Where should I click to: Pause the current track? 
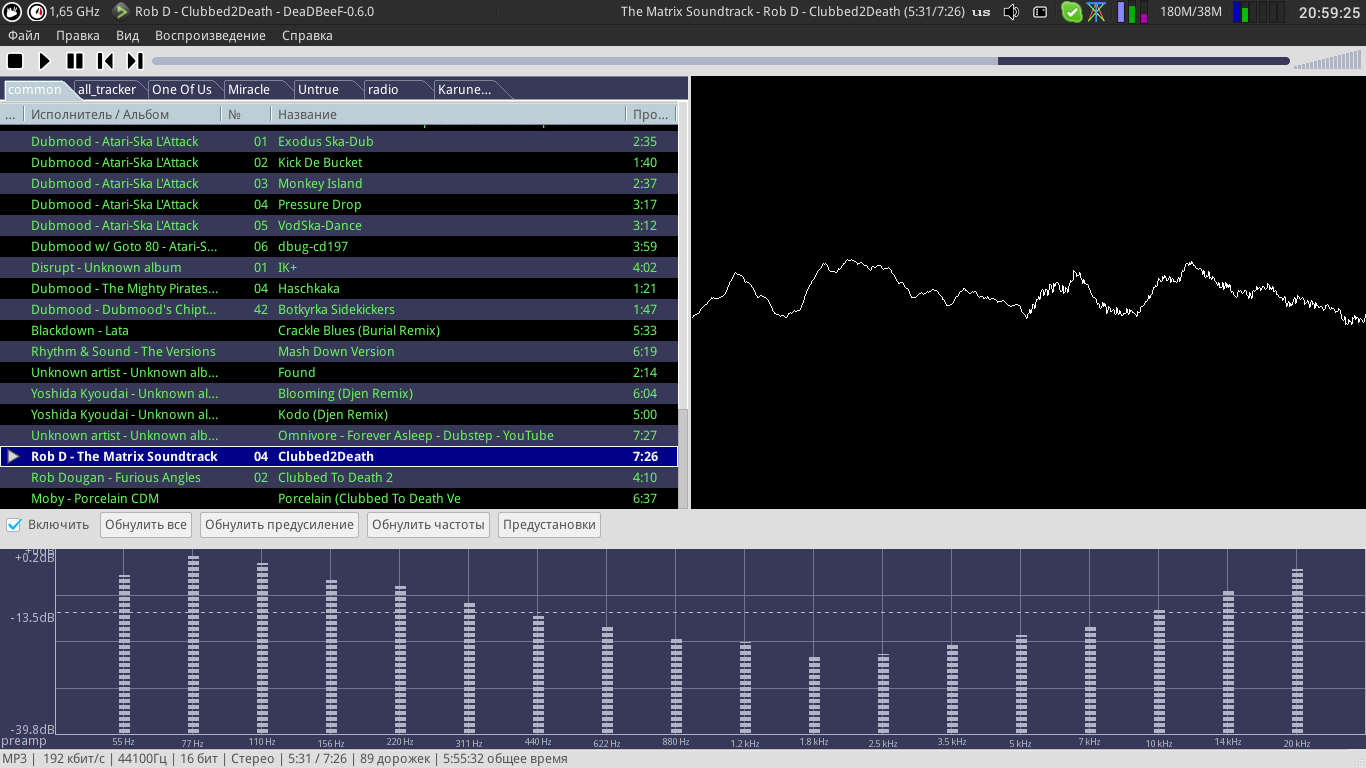point(75,61)
